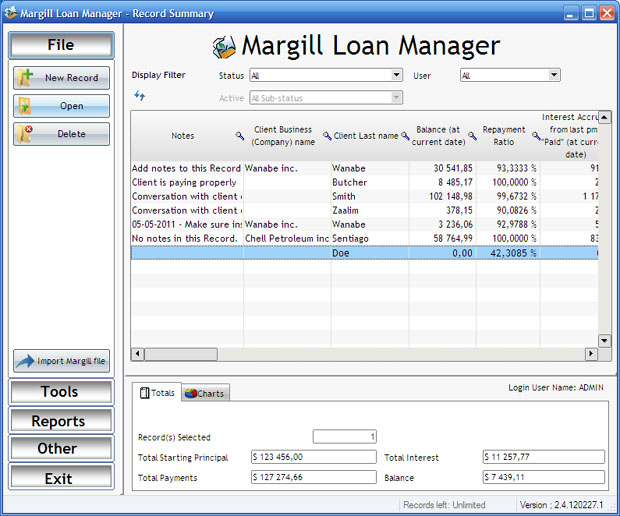Select the Butcher last name cell
This screenshot has width=620, height=516.
point(370,182)
